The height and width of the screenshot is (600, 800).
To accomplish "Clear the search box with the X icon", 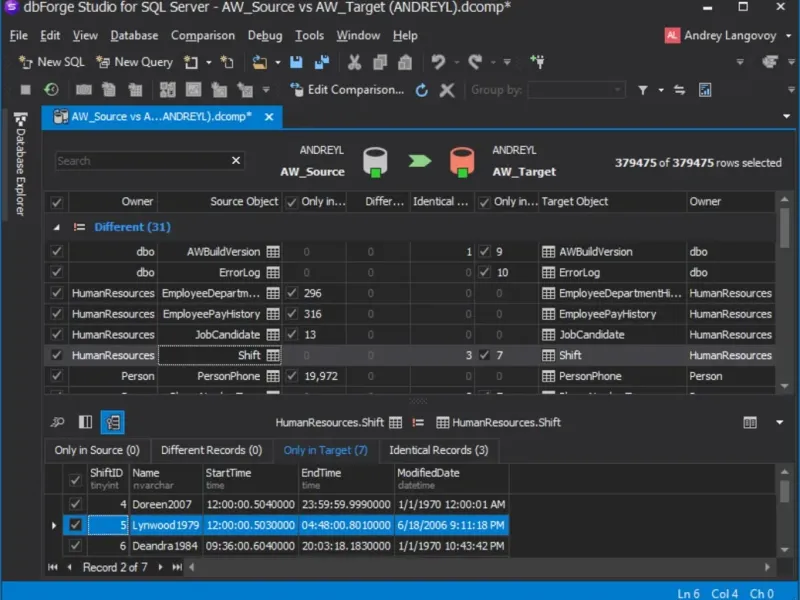I will [x=236, y=161].
